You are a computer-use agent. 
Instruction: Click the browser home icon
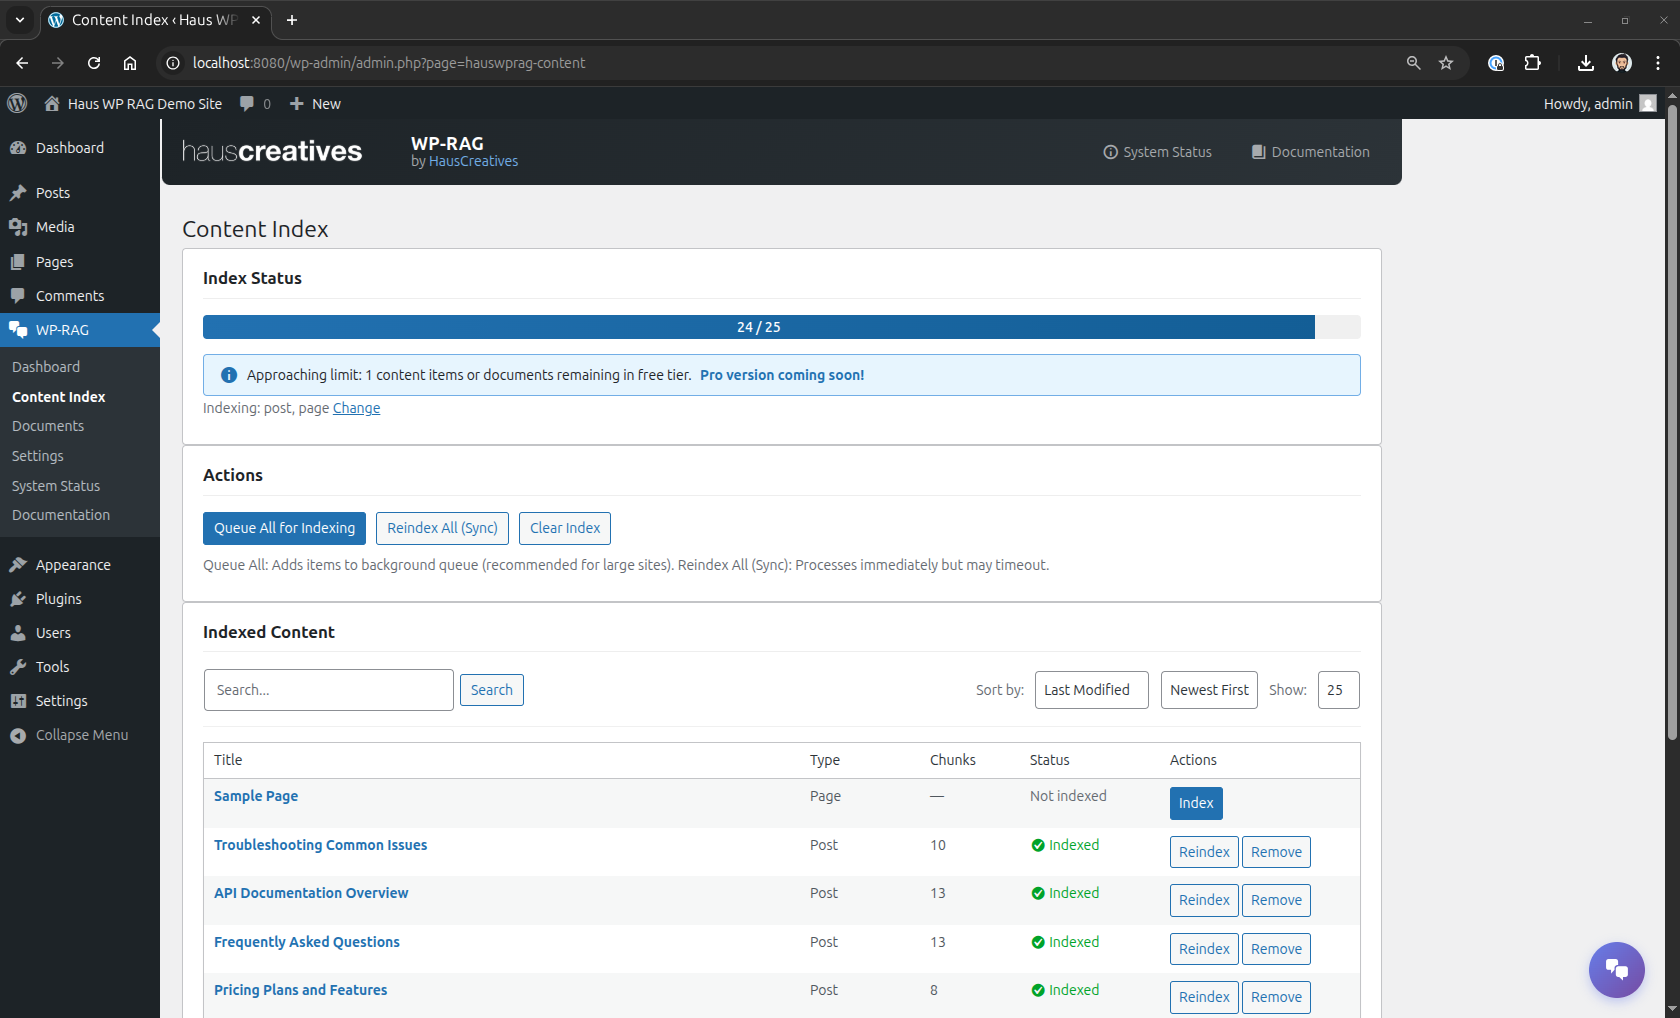(x=130, y=63)
